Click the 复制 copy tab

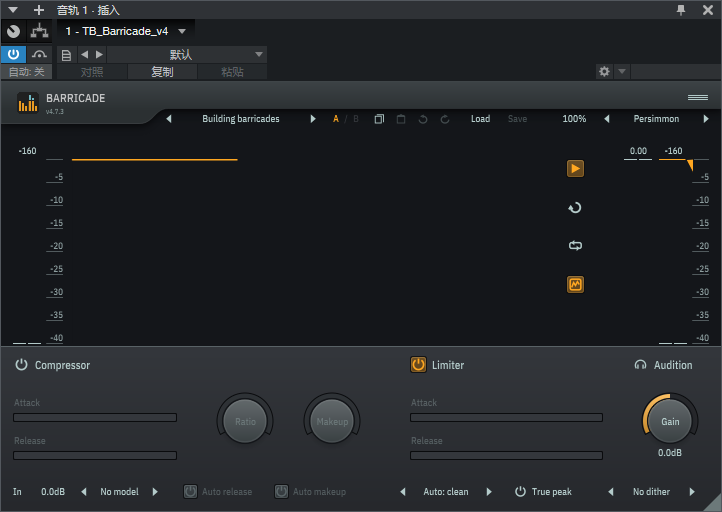162,72
